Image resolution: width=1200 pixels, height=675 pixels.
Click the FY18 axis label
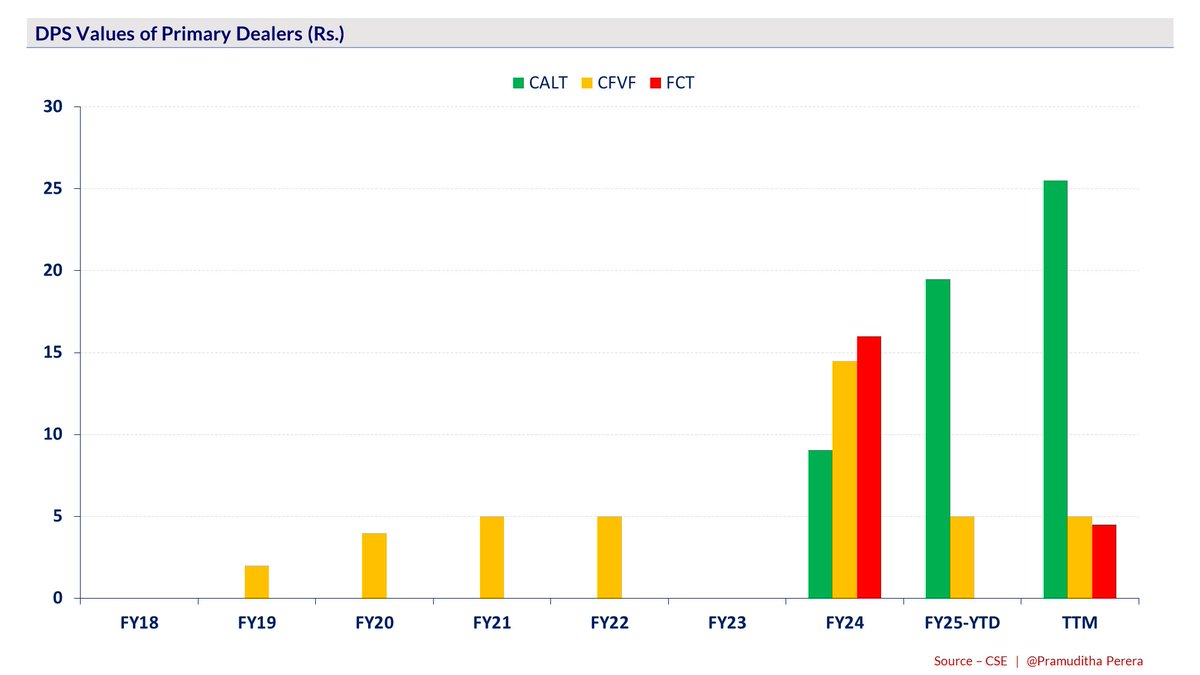[140, 623]
